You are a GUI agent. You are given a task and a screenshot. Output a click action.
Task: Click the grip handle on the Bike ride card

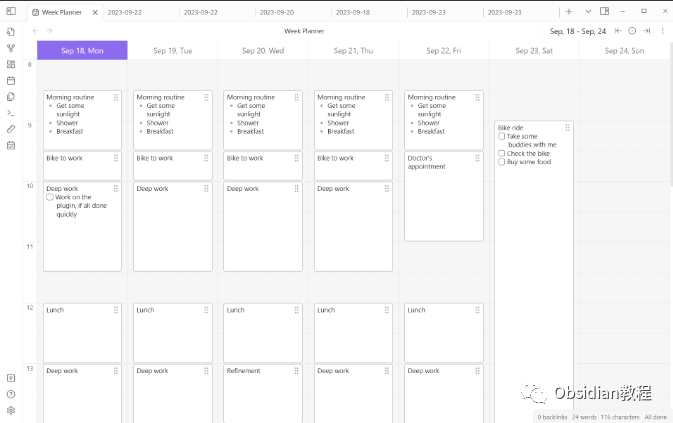tap(567, 128)
